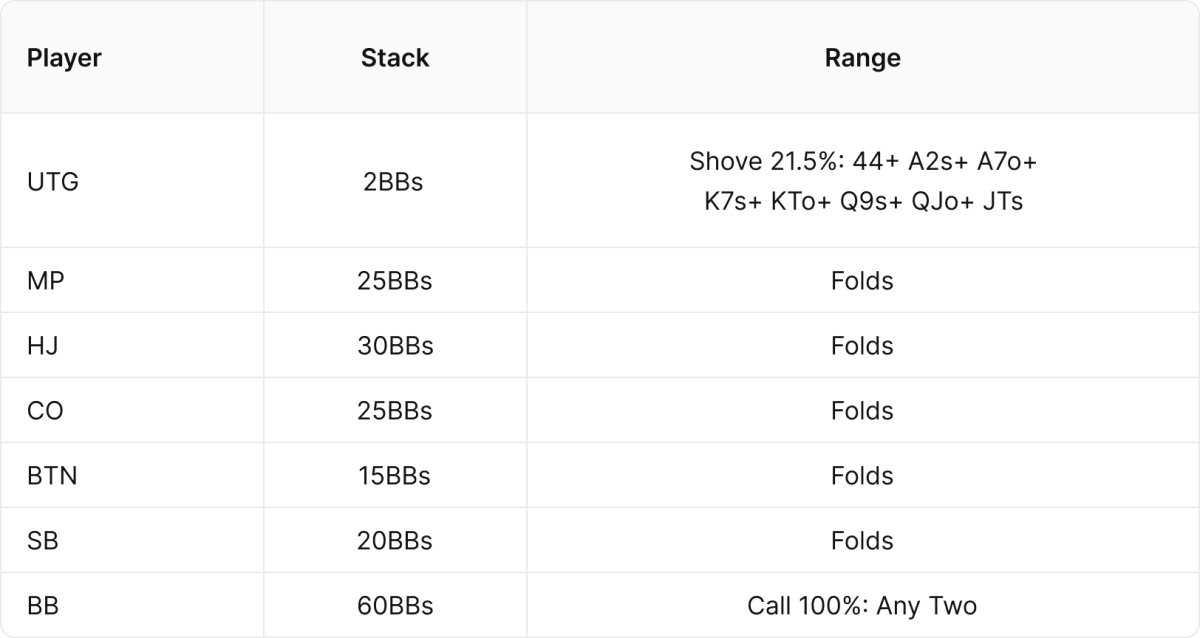This screenshot has width=1200, height=638.
Task: Click the HJ row's Folds range
Action: [862, 346]
